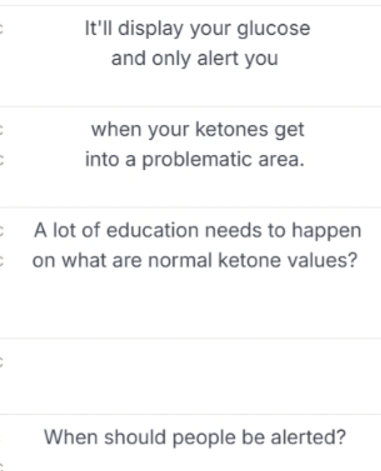The width and height of the screenshot is (381, 471).
Task: Click the cut-off marker beside "It'll display your glucose"
Action: click(1, 29)
